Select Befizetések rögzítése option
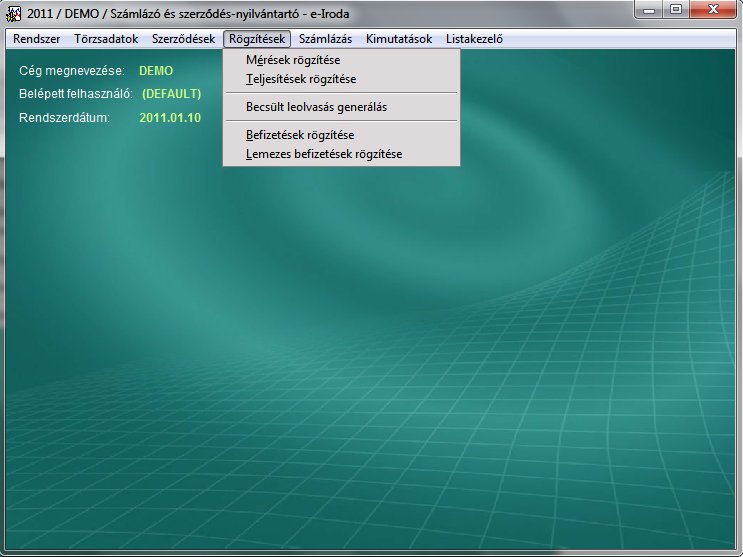The width and height of the screenshot is (743, 557). 300,134
